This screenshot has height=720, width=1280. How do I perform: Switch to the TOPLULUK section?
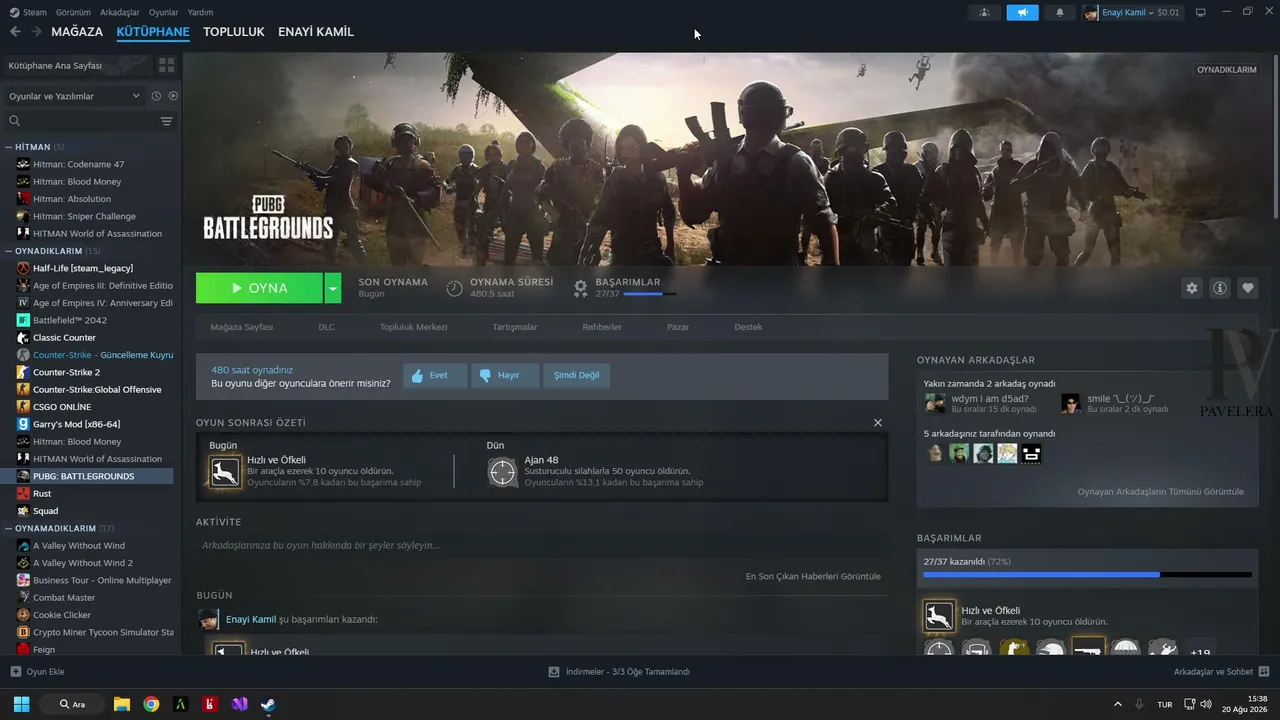234,32
